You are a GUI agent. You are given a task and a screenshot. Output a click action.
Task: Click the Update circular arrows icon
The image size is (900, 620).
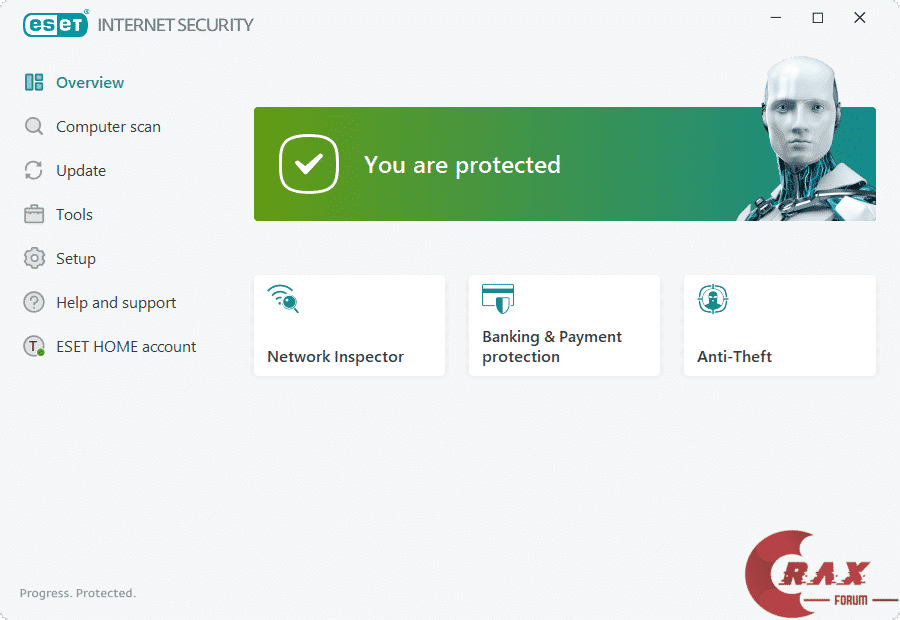click(x=34, y=171)
